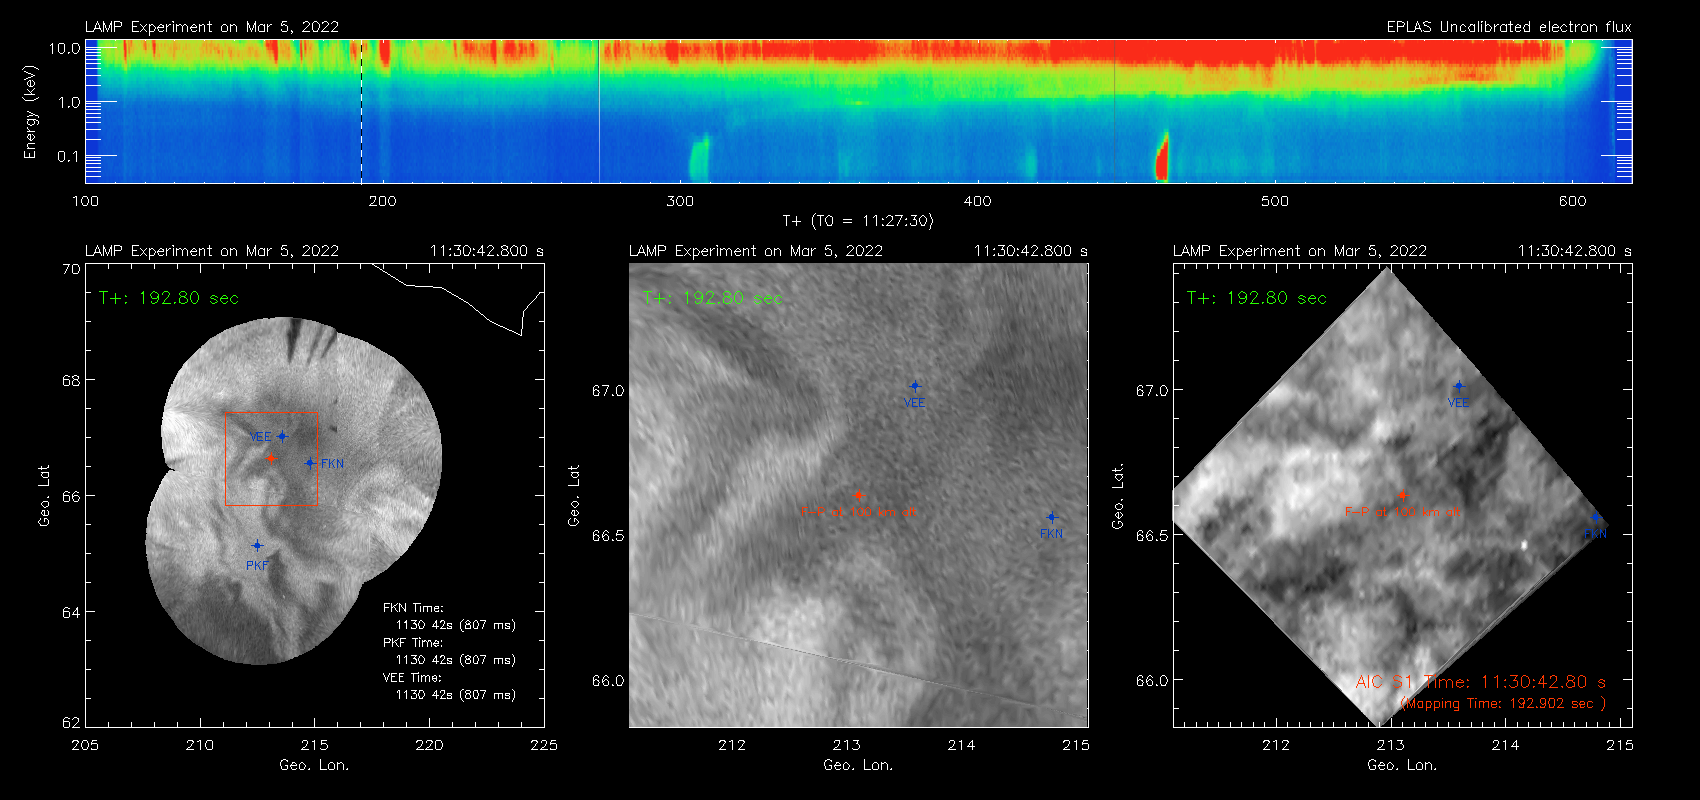
Task: Click the white vertical line near T+ 272 in spectrogram
Action: click(599, 111)
